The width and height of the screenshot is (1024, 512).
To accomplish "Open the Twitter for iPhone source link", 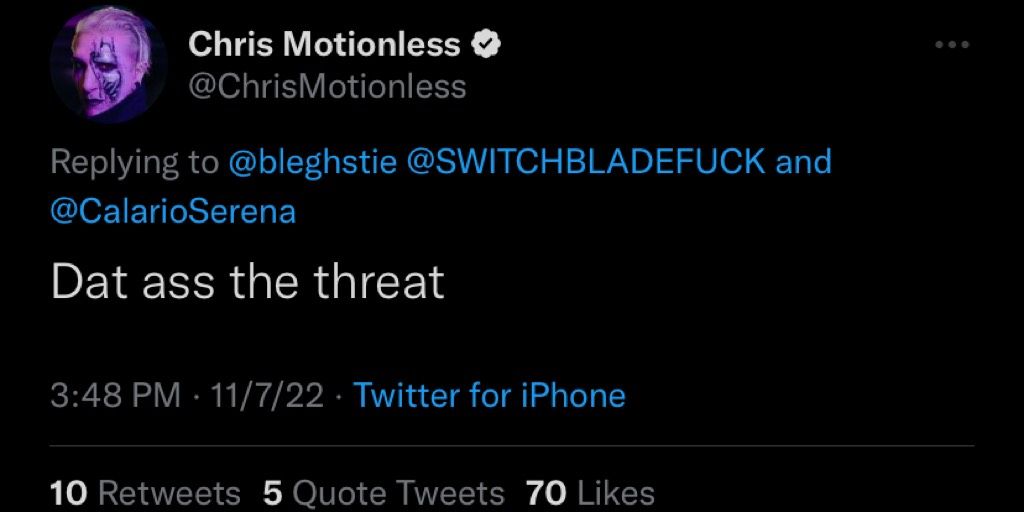I will point(488,396).
